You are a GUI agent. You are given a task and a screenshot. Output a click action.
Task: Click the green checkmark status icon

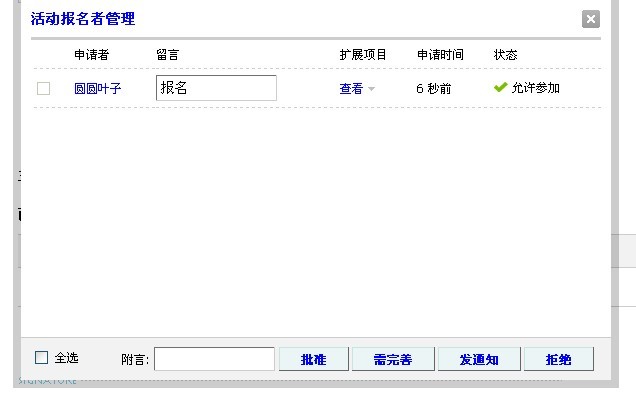(x=501, y=87)
